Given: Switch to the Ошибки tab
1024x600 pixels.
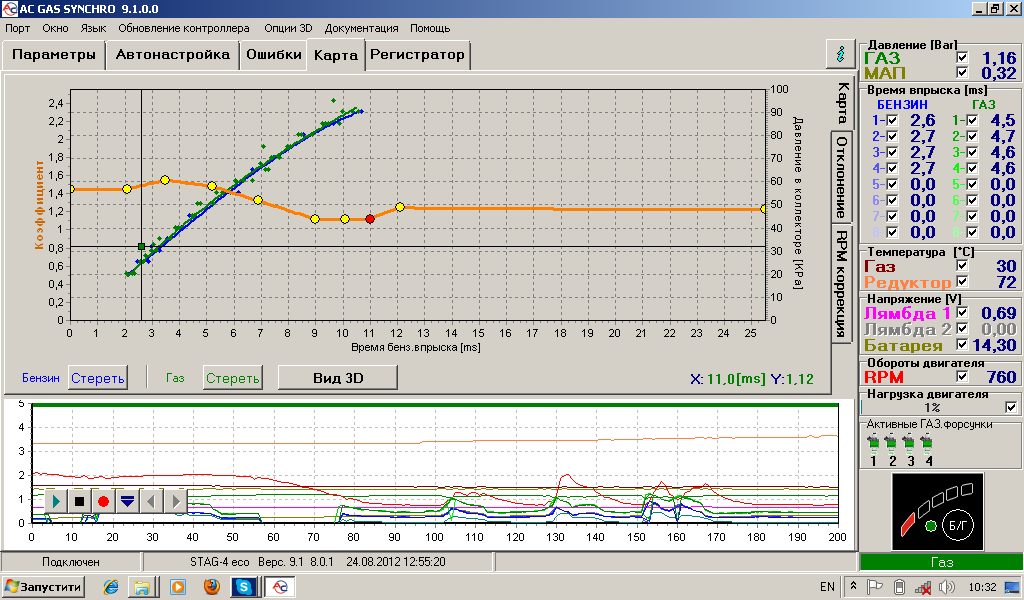Looking at the screenshot, I should 274,54.
